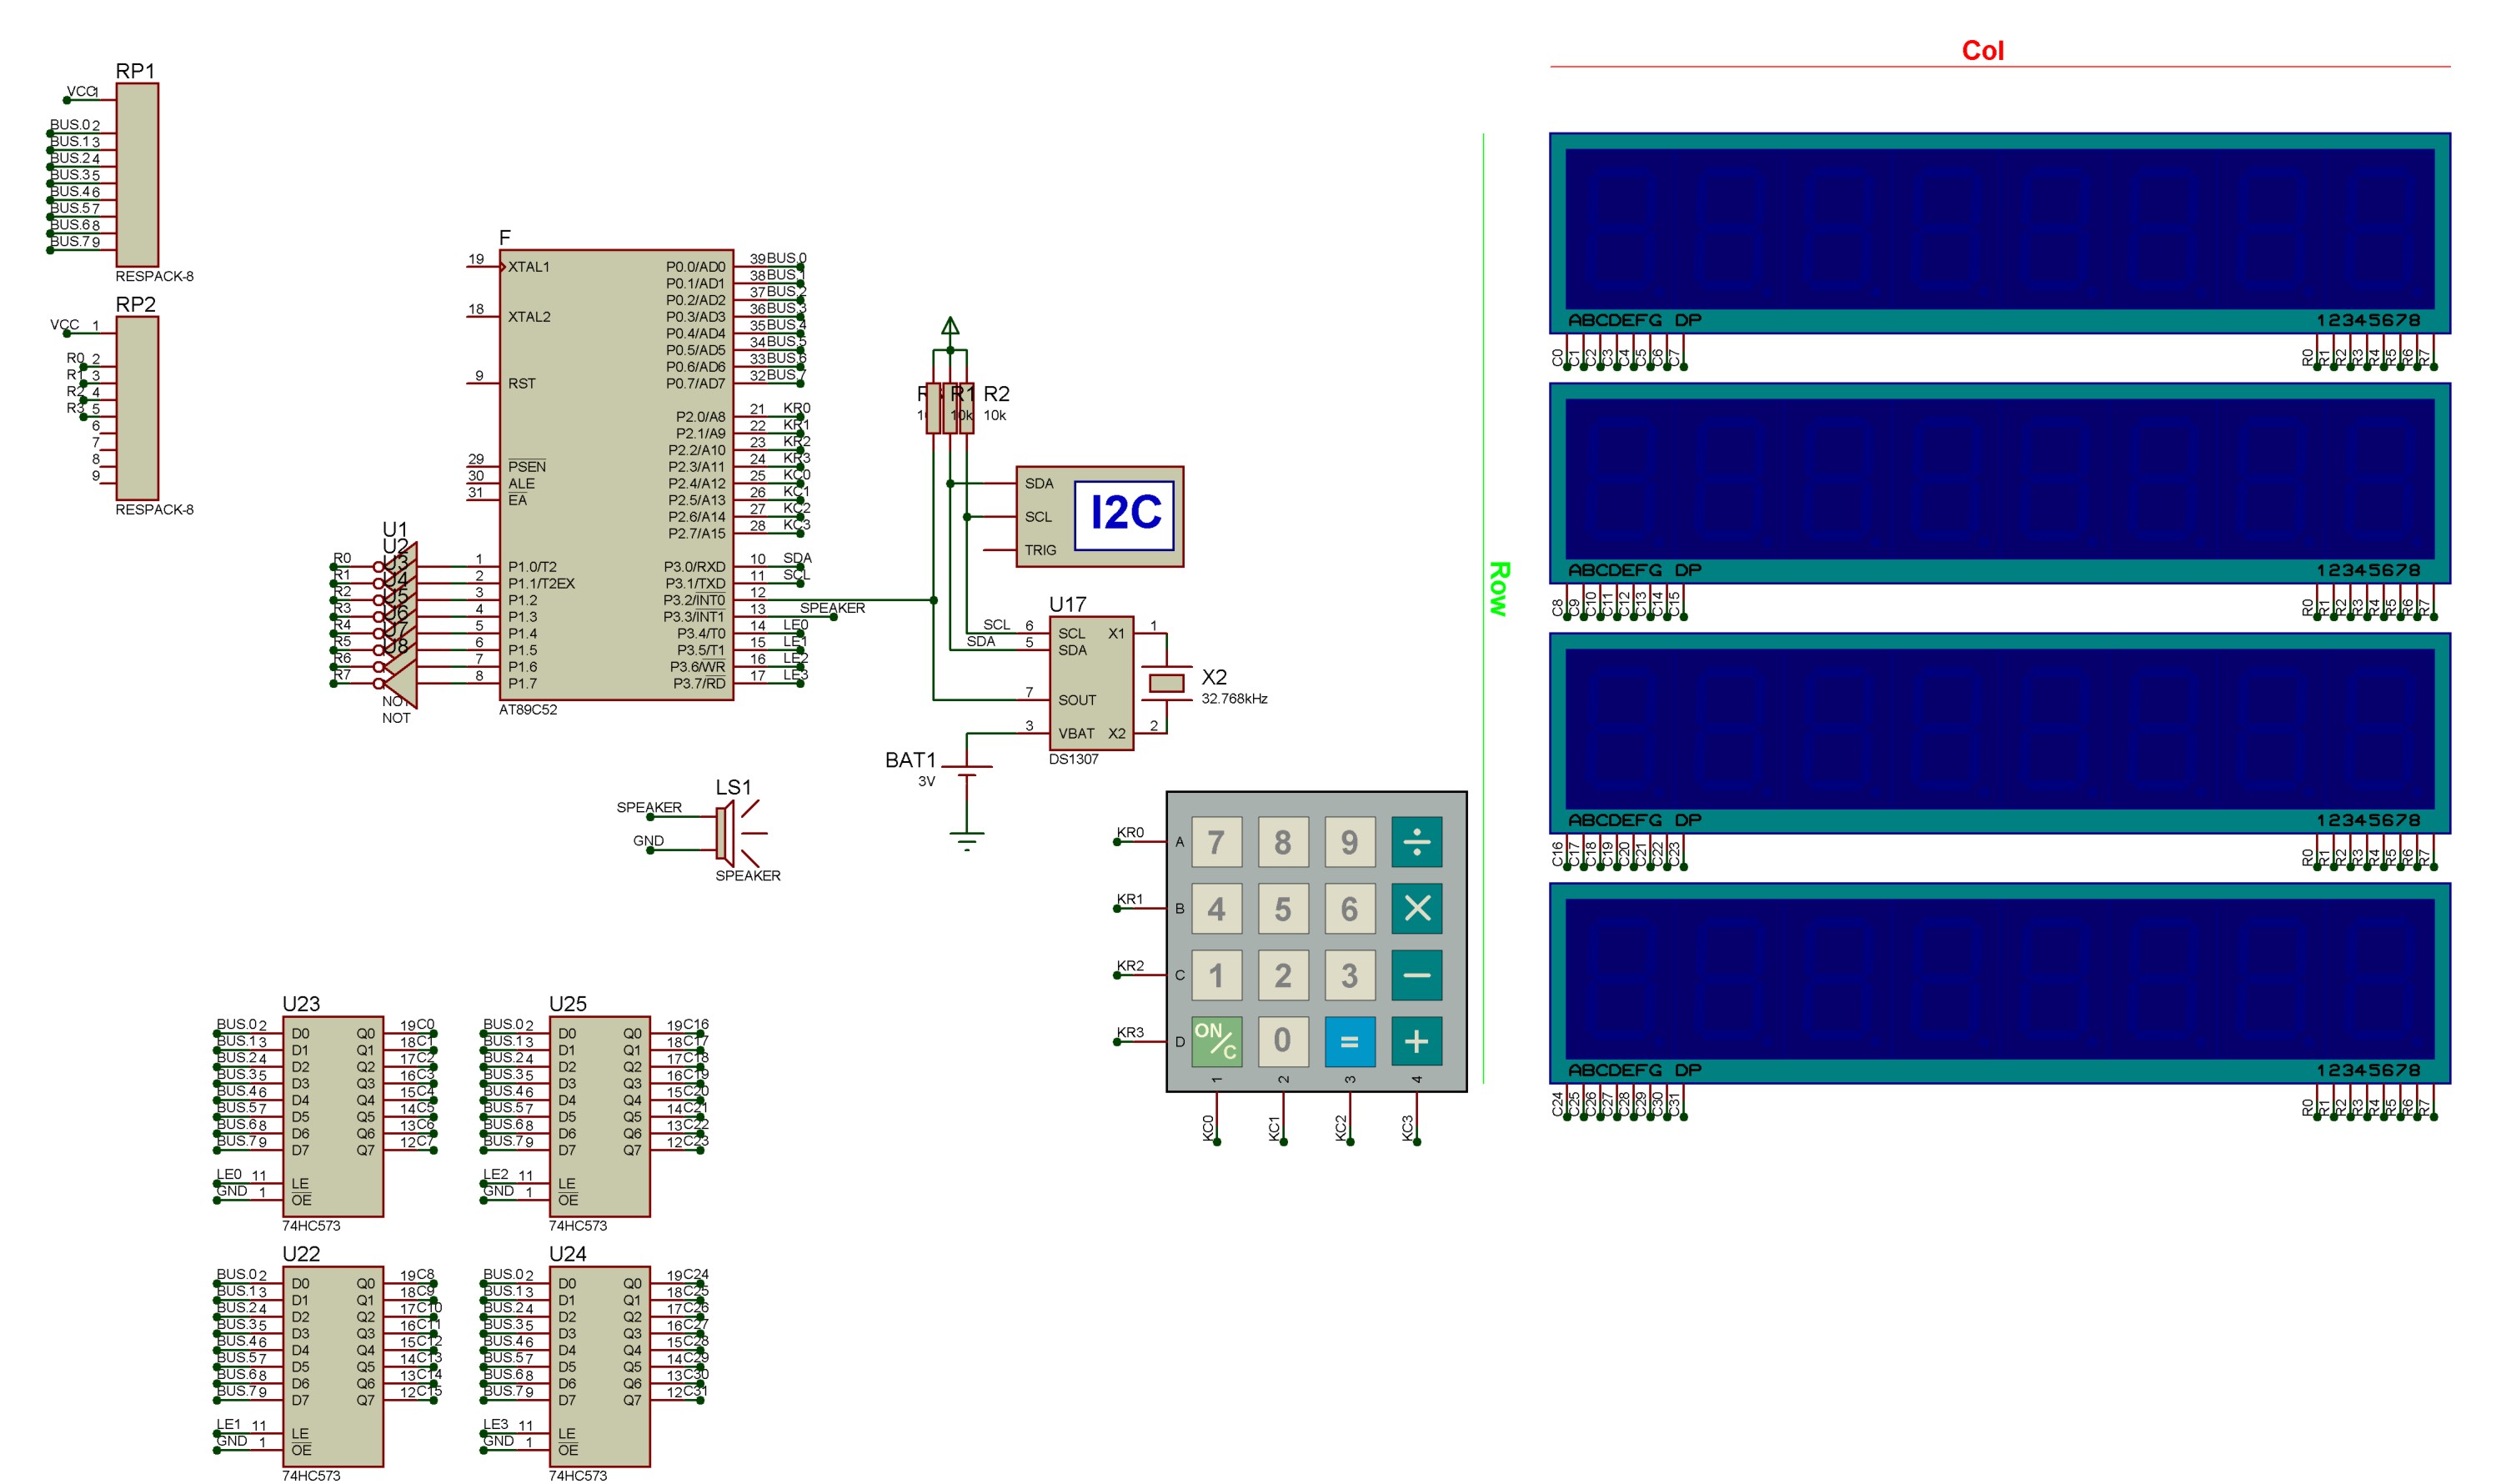
Task: Click the 'RESPACK-8' label under RP2
Action: click(x=154, y=509)
